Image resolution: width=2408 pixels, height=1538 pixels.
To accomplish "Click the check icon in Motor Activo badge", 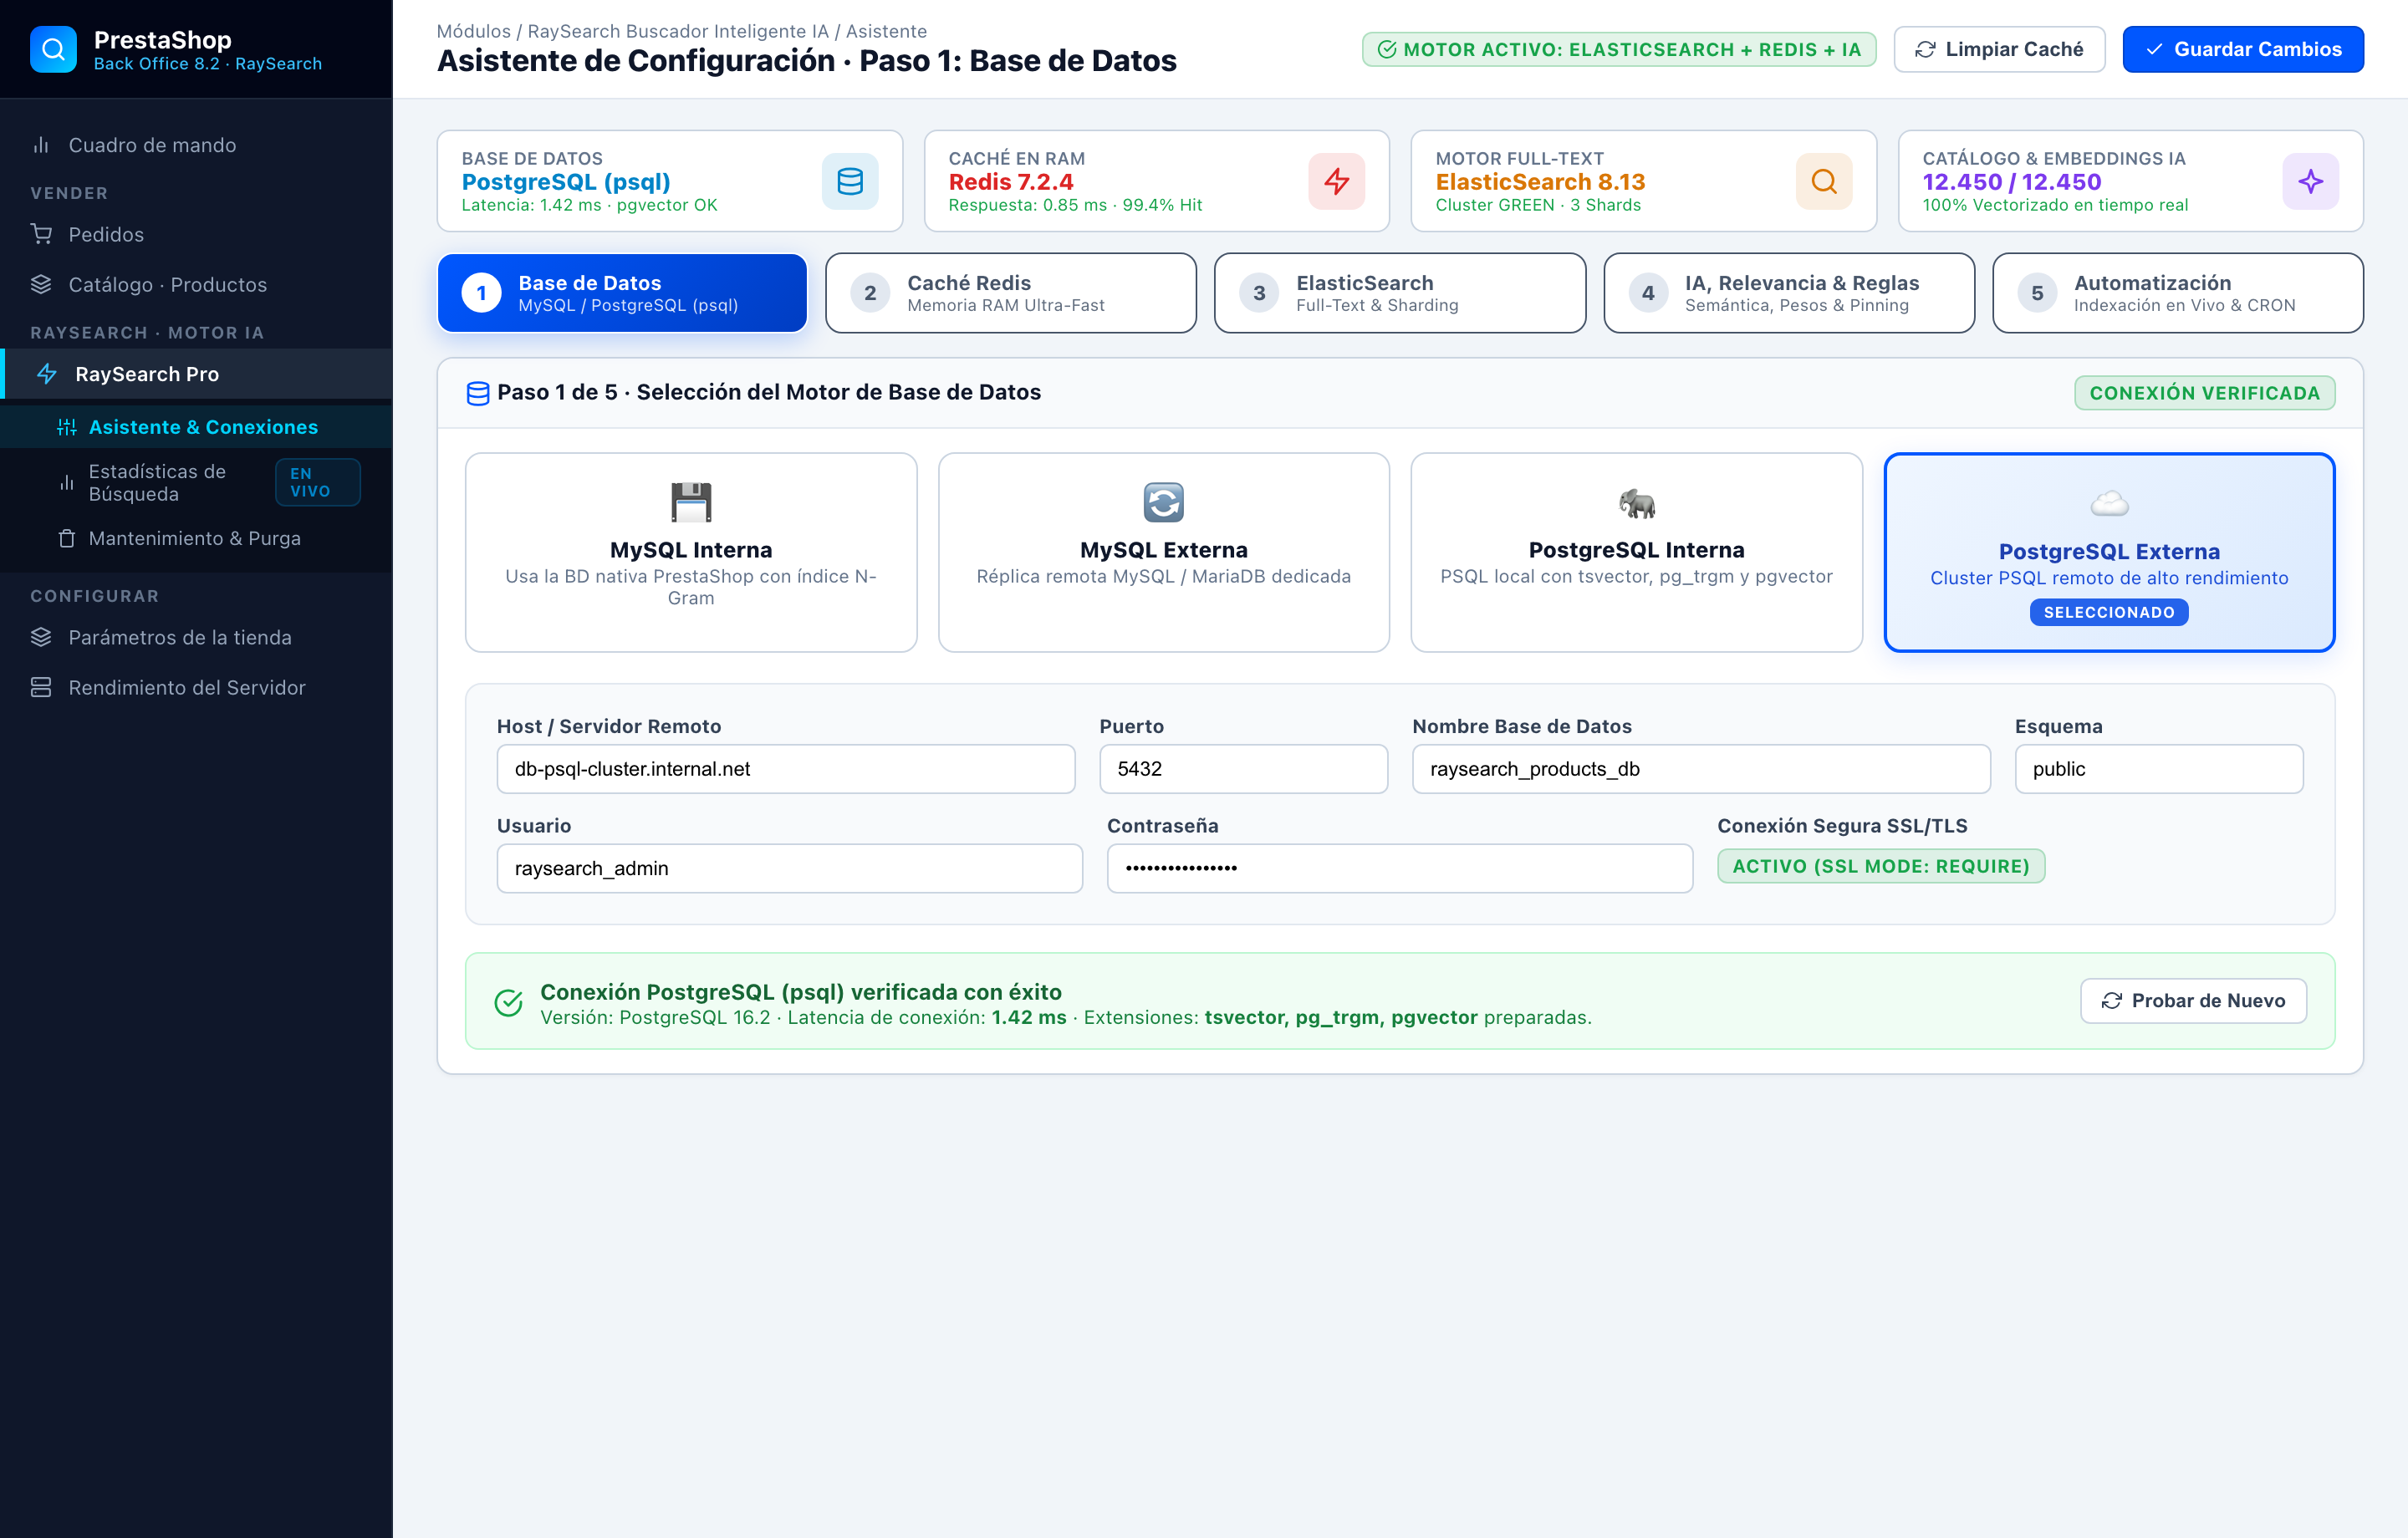I will [1386, 49].
